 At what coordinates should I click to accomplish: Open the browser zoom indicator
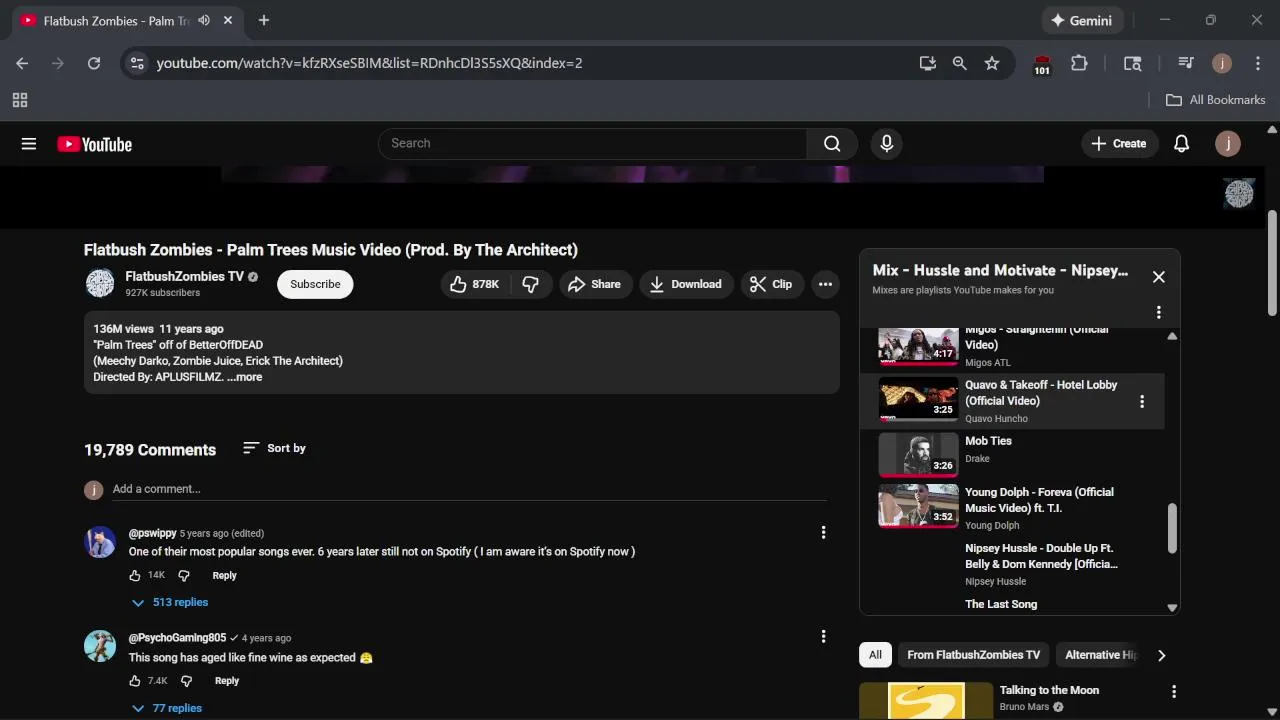tap(960, 63)
